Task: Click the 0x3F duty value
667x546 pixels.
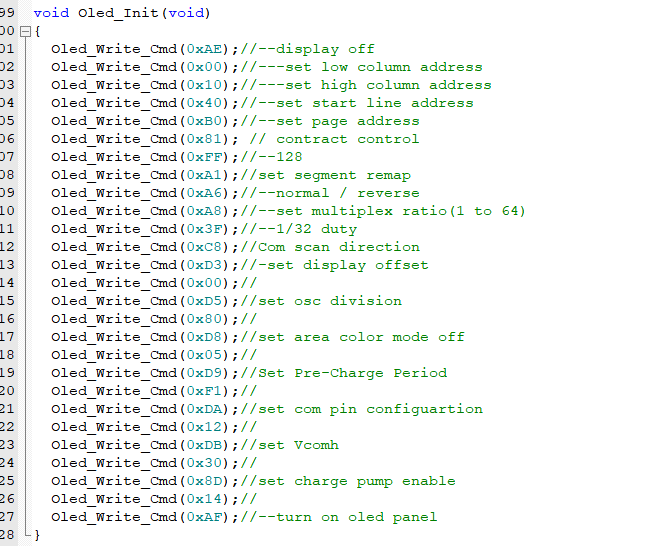Action: 204,229
